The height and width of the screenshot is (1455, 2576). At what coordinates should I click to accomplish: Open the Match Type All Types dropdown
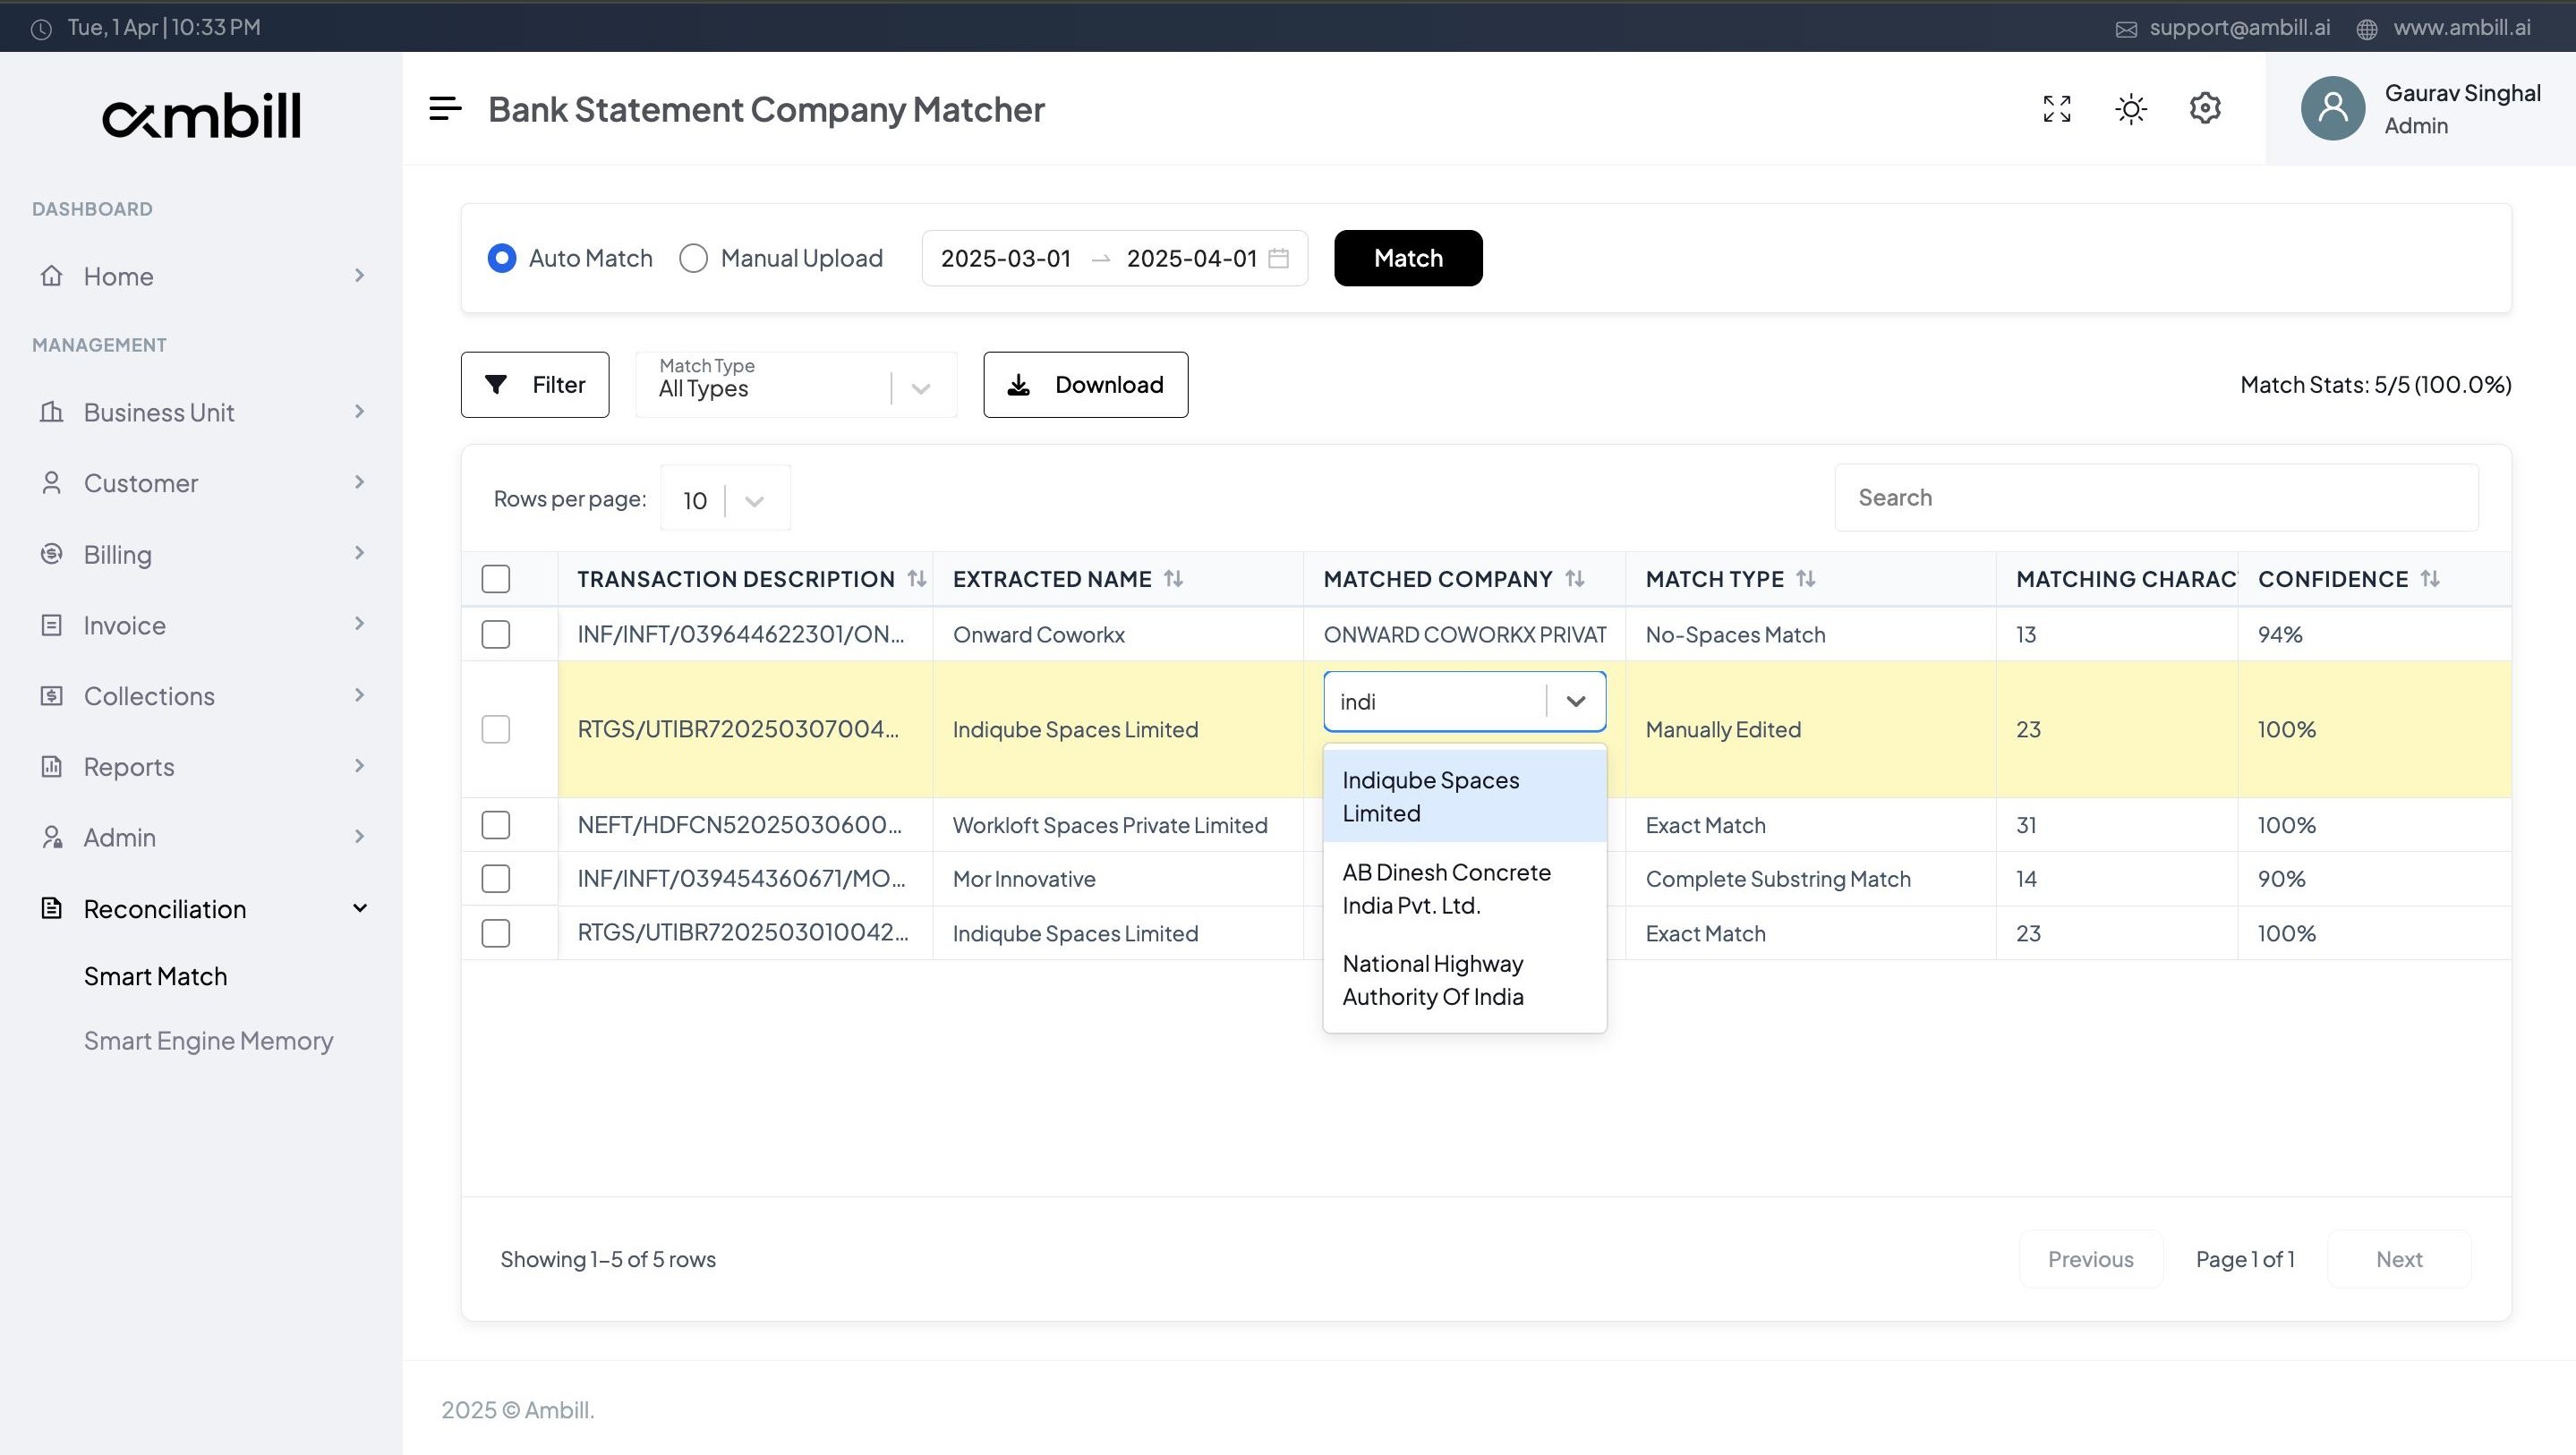click(796, 385)
